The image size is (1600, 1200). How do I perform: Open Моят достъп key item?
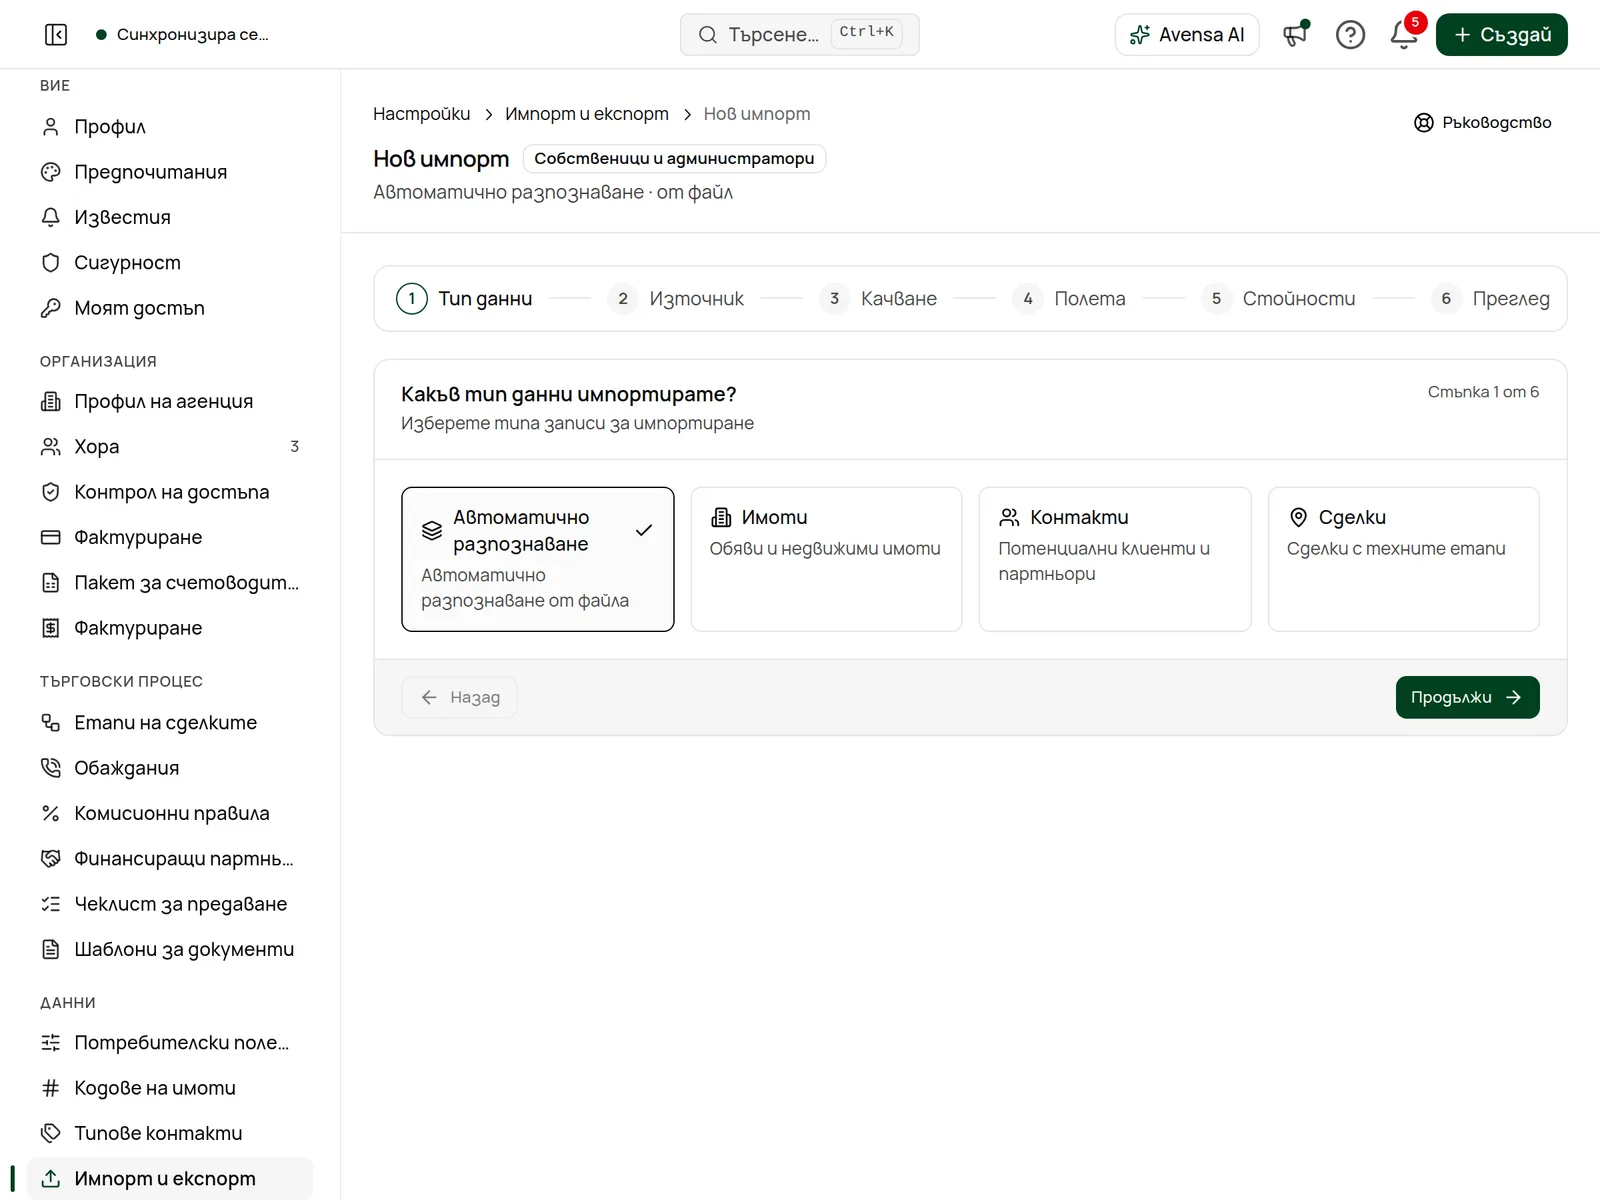click(170, 308)
